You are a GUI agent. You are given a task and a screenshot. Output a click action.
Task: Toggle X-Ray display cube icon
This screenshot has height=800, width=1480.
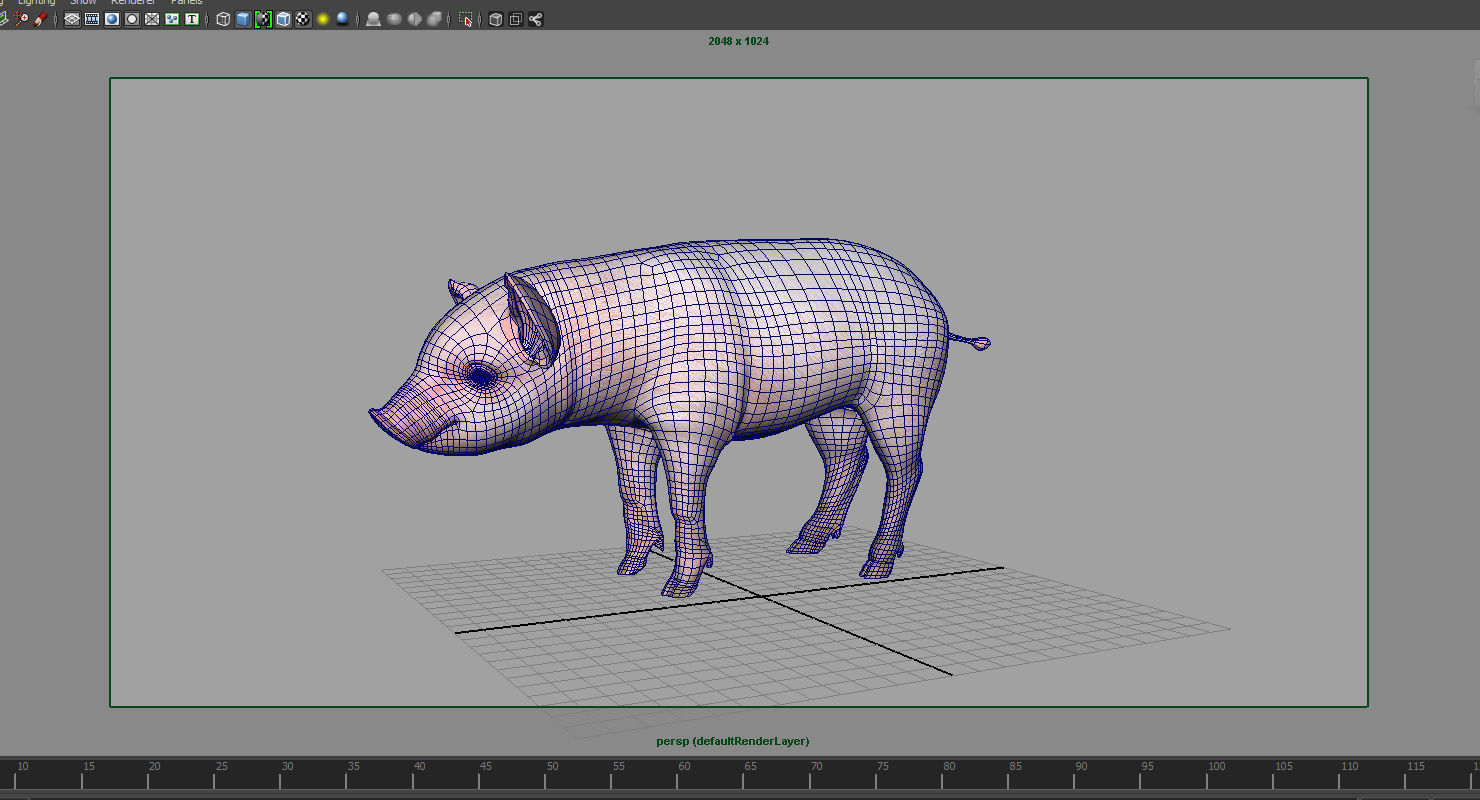tap(495, 19)
